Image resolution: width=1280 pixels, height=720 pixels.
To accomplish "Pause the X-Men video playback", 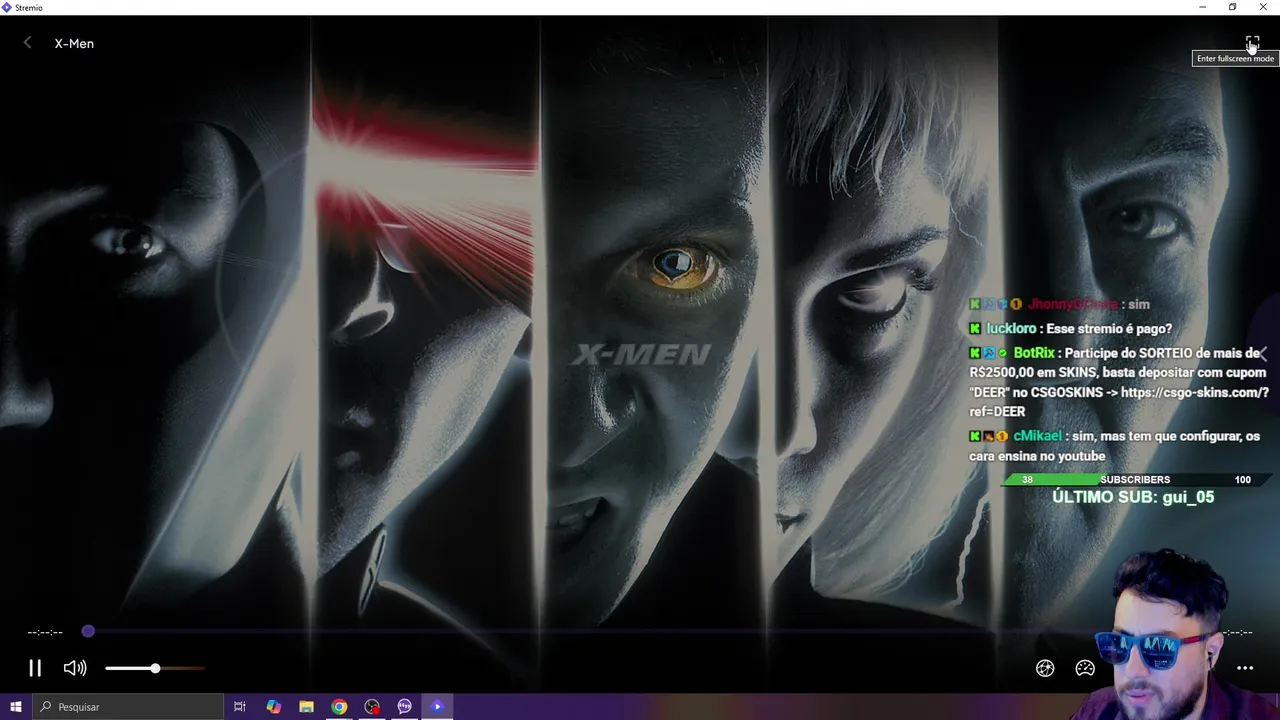I will (34, 668).
